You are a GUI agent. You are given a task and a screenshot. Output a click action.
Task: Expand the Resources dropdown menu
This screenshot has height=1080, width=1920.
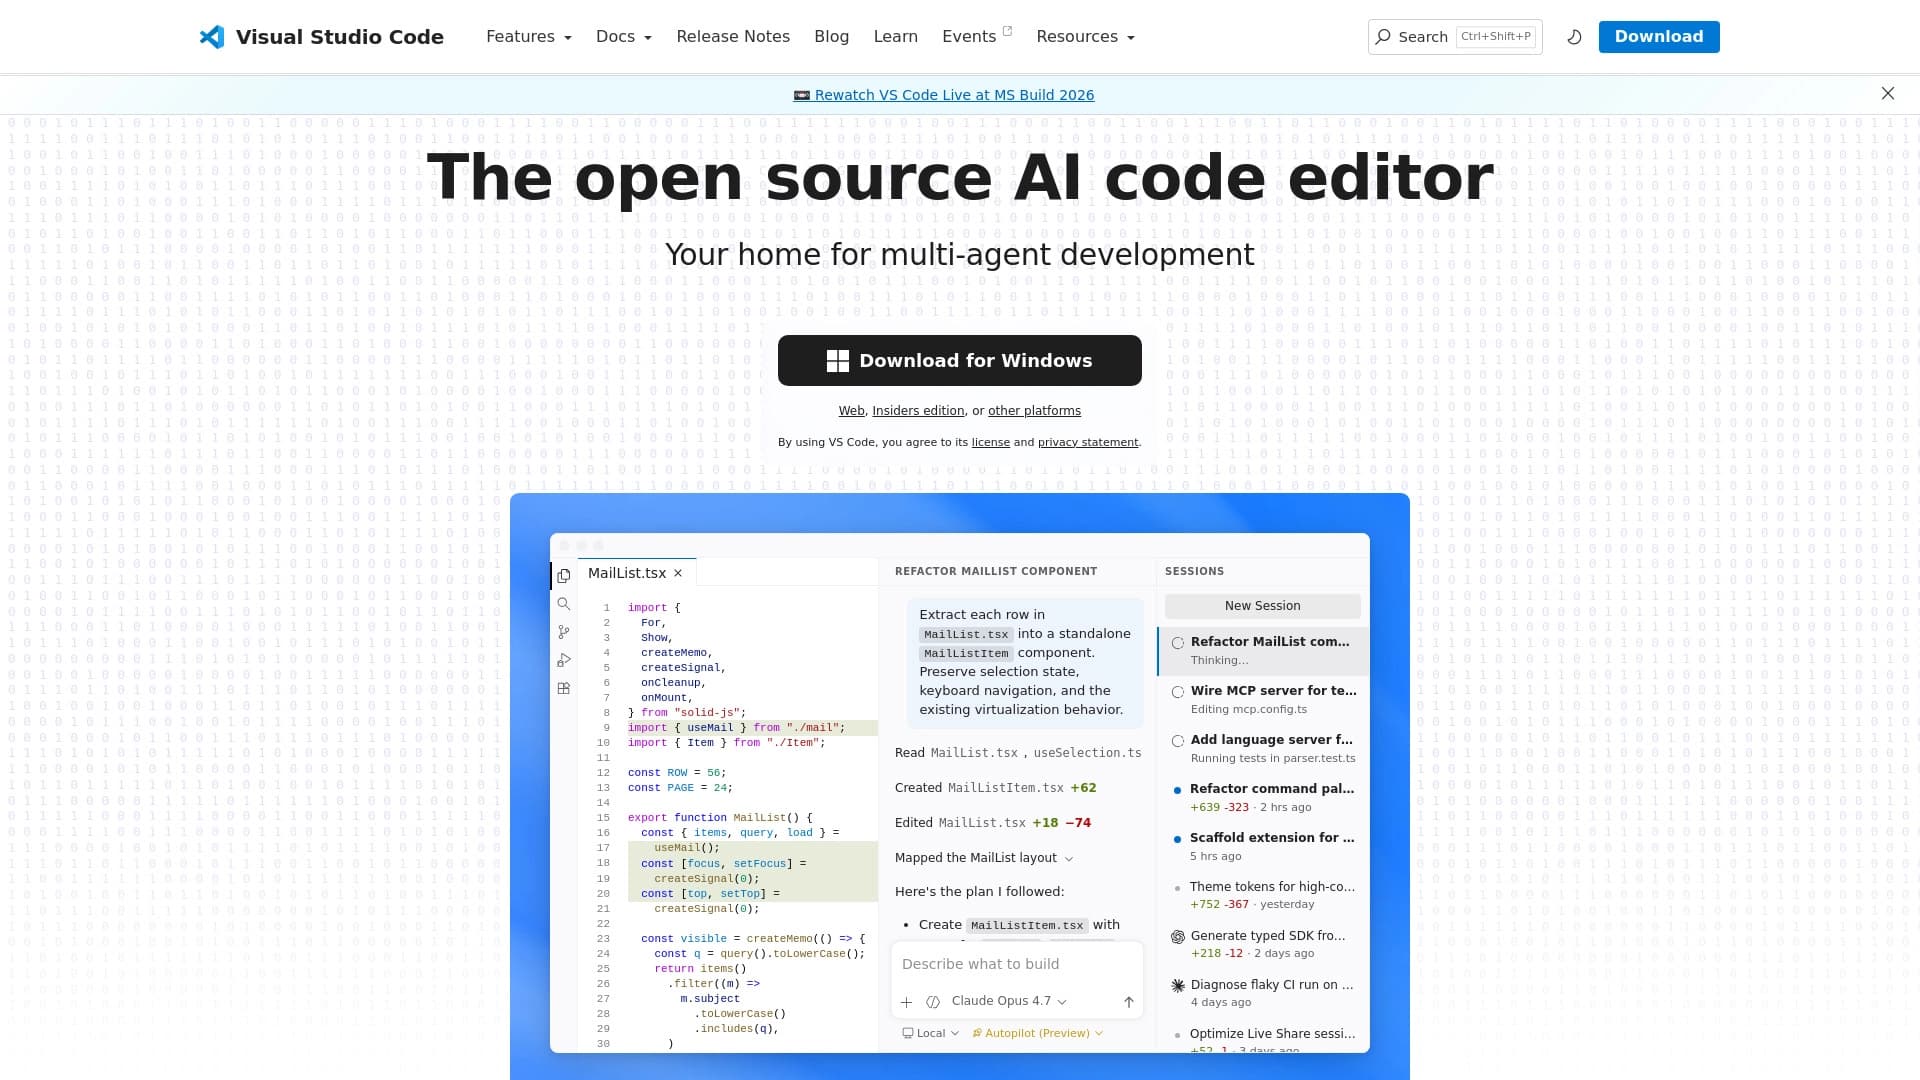coord(1086,37)
